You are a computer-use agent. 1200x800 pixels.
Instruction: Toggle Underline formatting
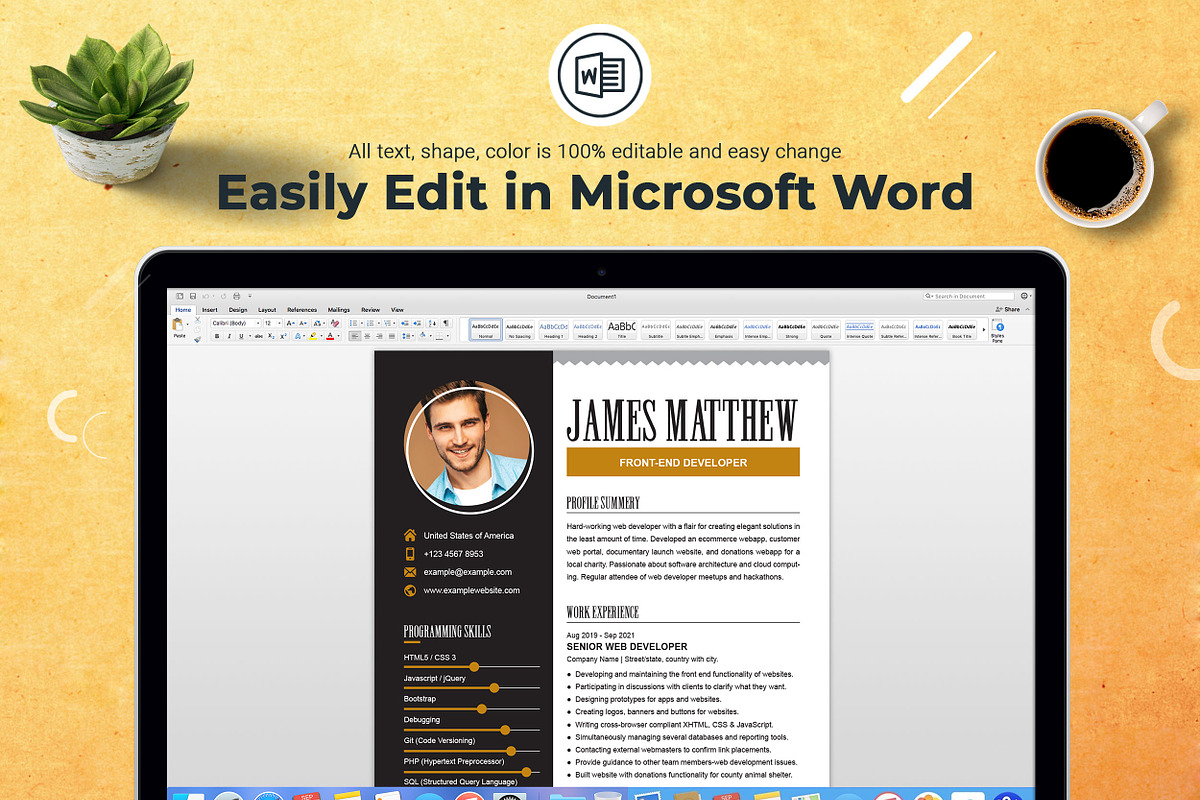pos(241,336)
